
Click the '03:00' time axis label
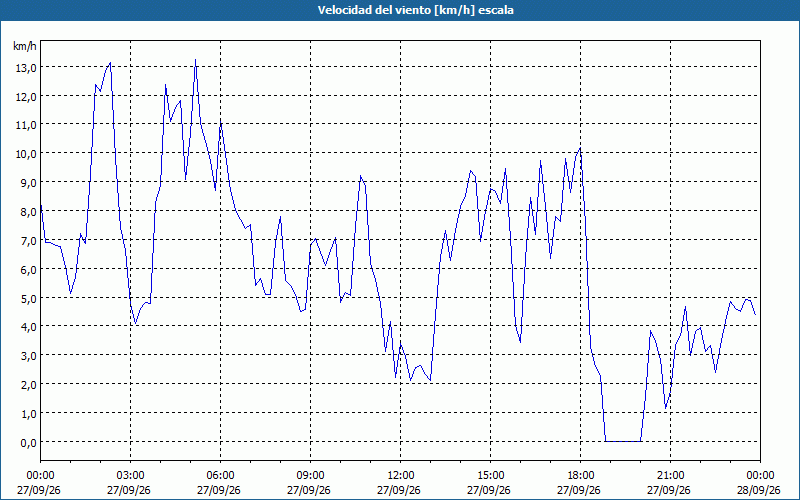131,476
